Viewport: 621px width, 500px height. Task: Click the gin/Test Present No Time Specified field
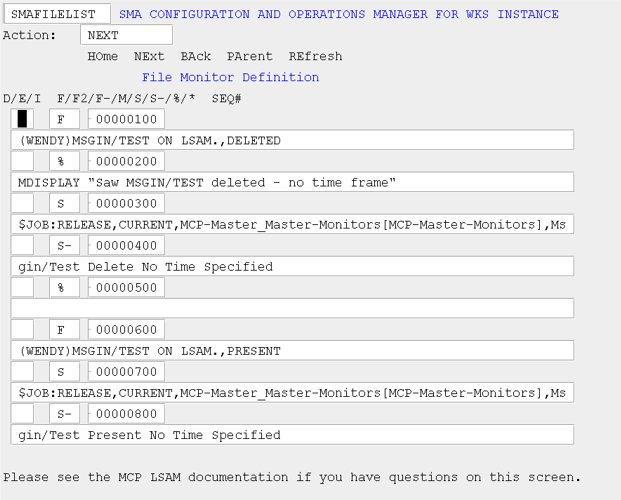(x=292, y=435)
